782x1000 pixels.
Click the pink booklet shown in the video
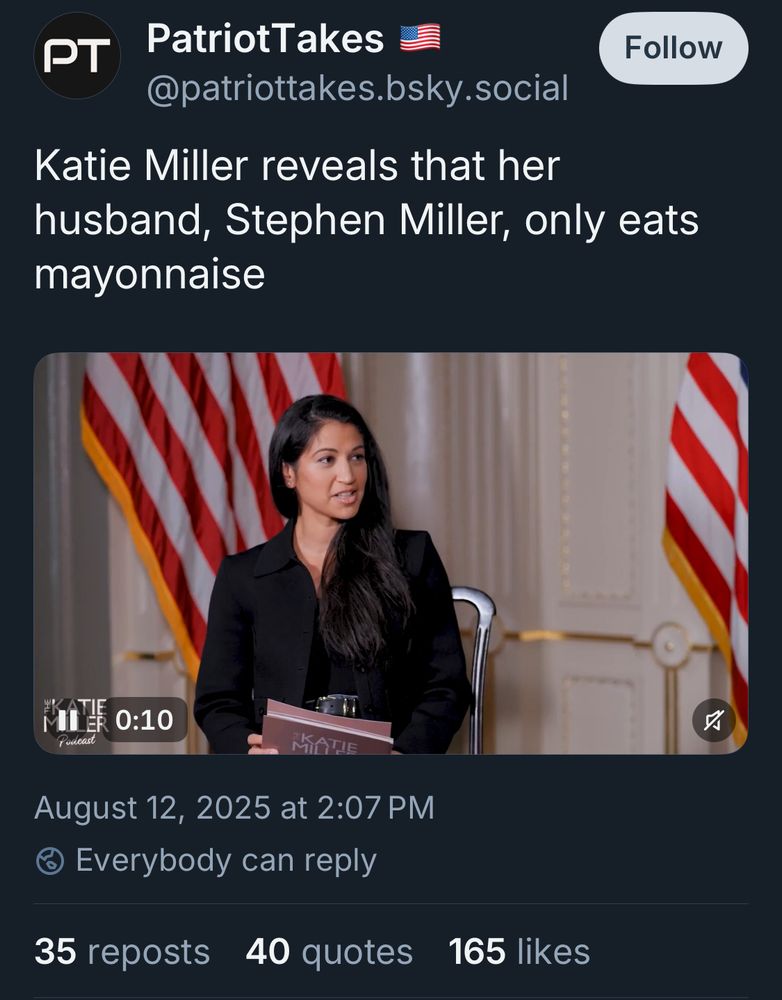coord(325,728)
